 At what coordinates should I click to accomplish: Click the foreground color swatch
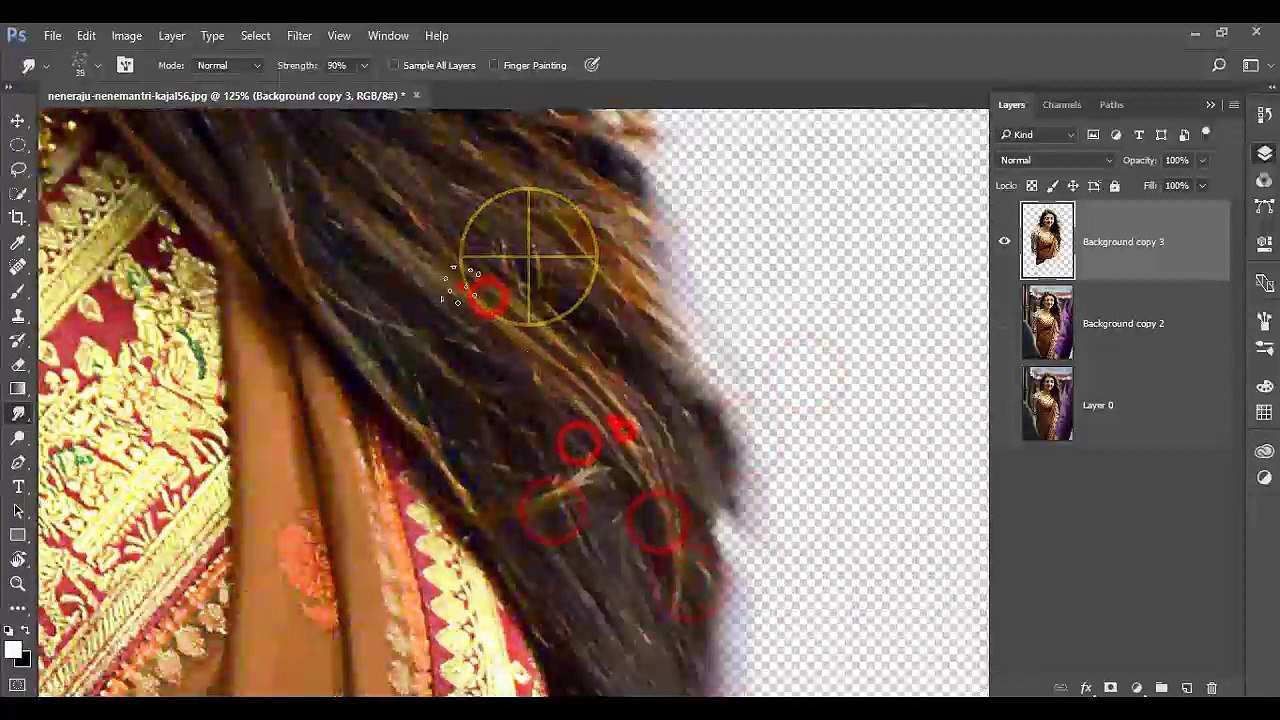(13, 651)
